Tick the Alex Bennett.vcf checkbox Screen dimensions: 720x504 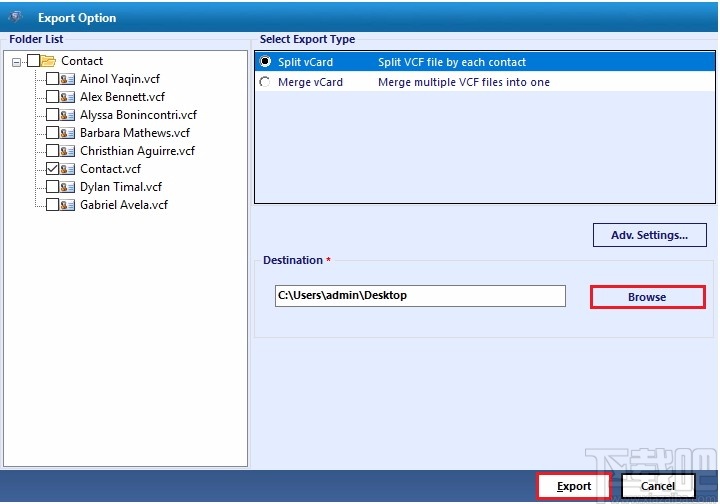click(52, 97)
